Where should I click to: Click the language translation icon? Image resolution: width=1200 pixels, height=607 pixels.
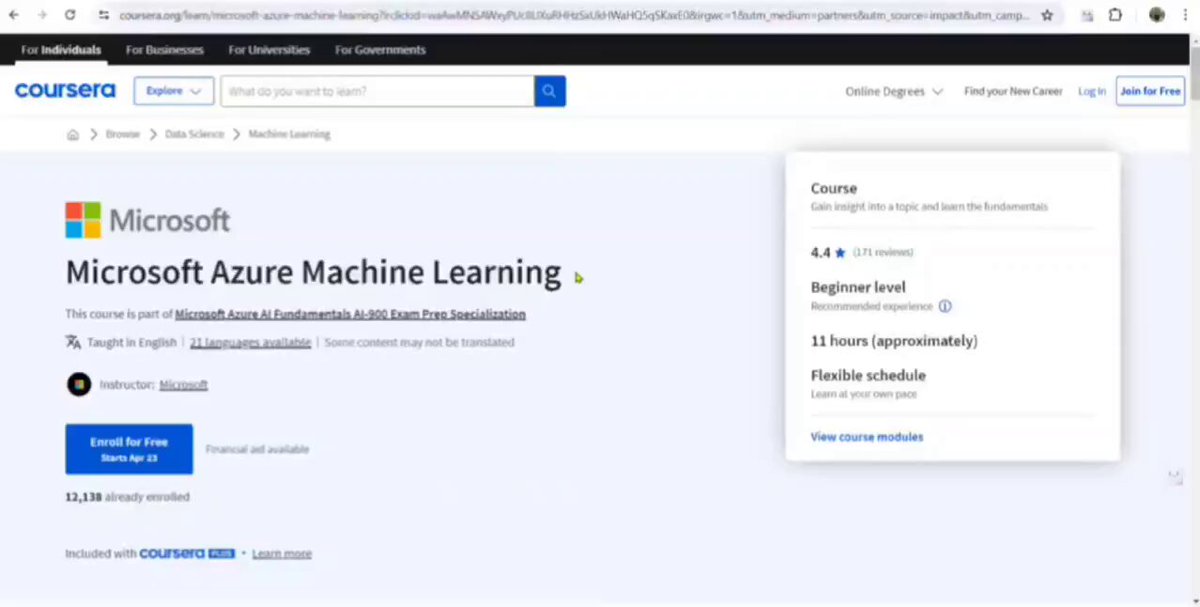(73, 342)
